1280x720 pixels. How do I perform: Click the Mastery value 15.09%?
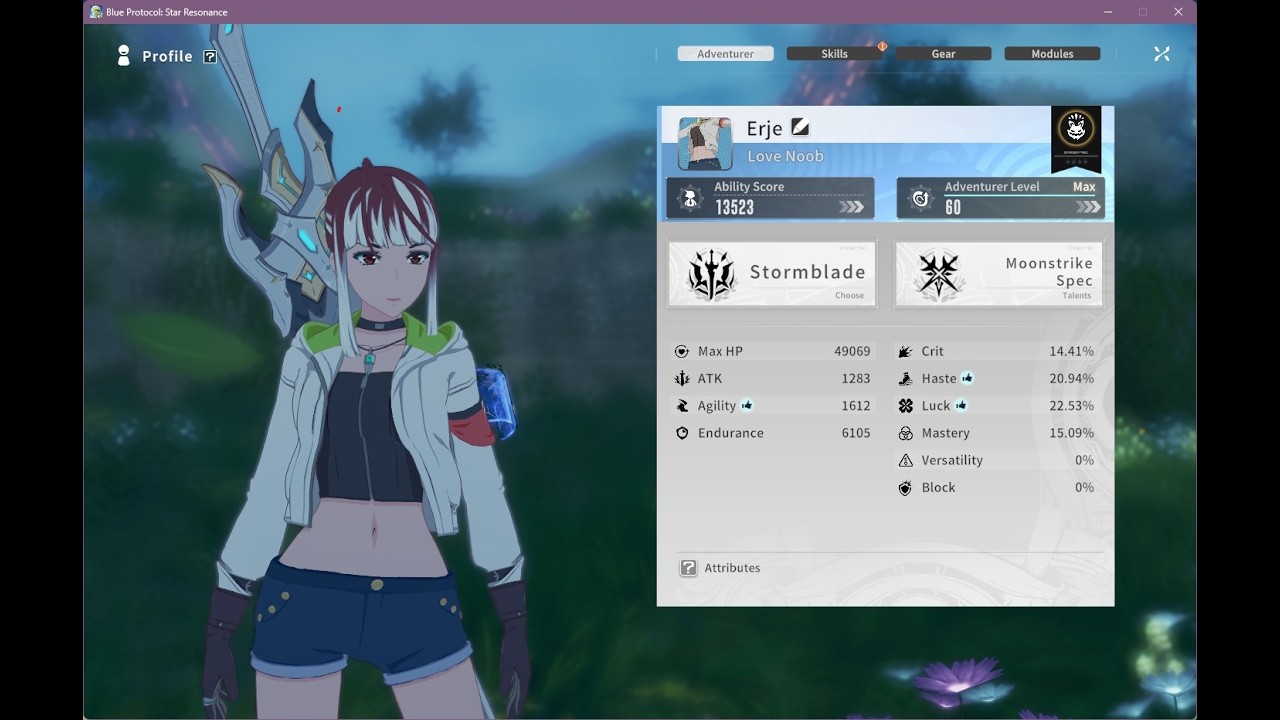pyautogui.click(x=1071, y=433)
